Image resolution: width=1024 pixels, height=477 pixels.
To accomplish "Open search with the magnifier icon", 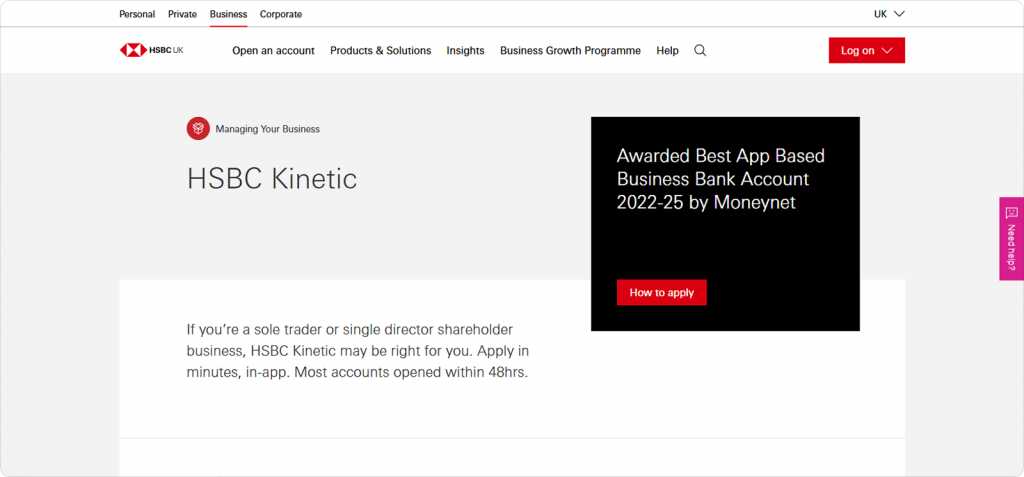I will pos(700,51).
